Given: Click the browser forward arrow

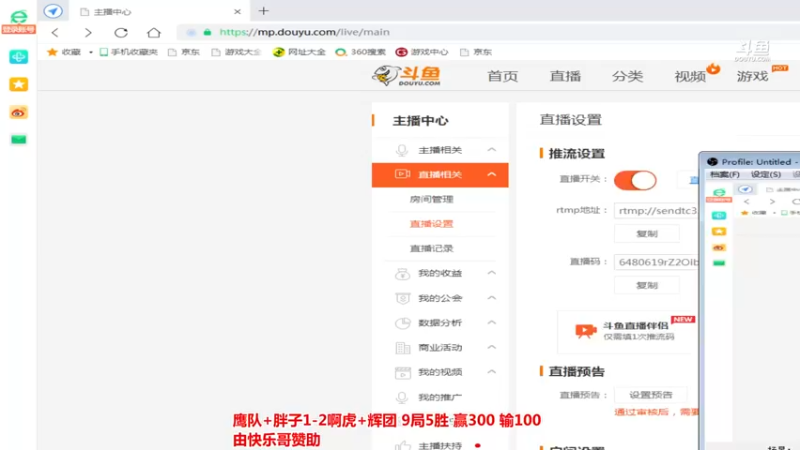Looking at the screenshot, I should (x=88, y=33).
